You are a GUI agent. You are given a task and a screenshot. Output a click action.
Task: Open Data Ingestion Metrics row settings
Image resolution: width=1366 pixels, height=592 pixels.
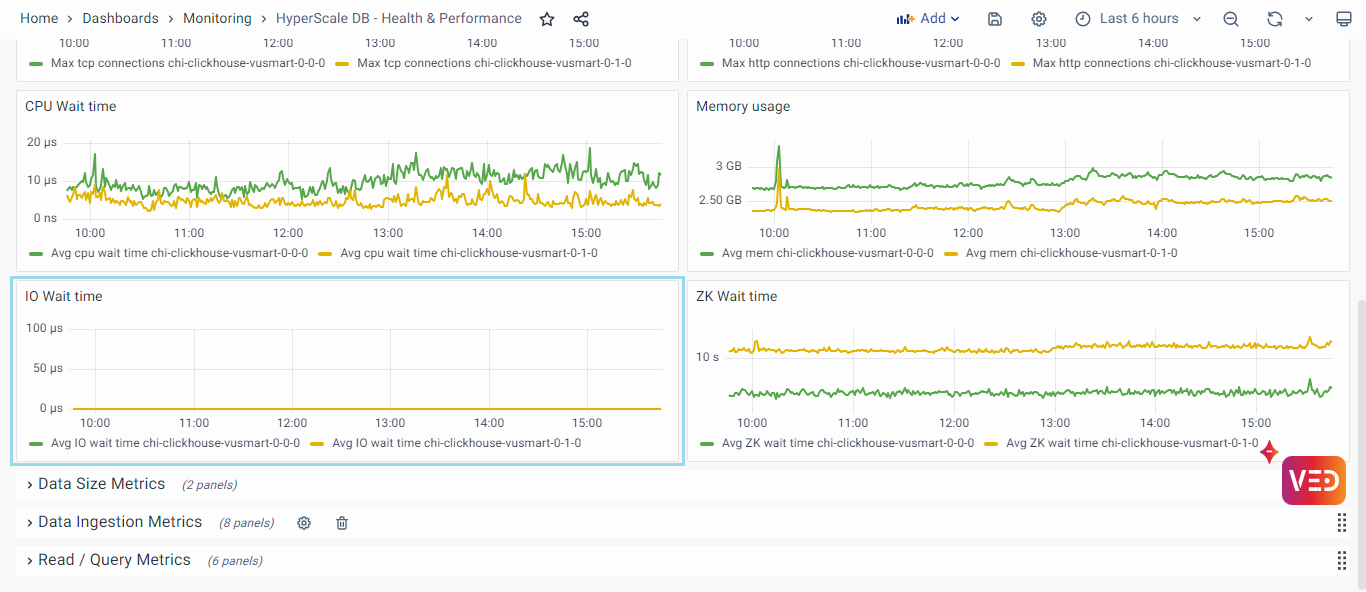(304, 523)
